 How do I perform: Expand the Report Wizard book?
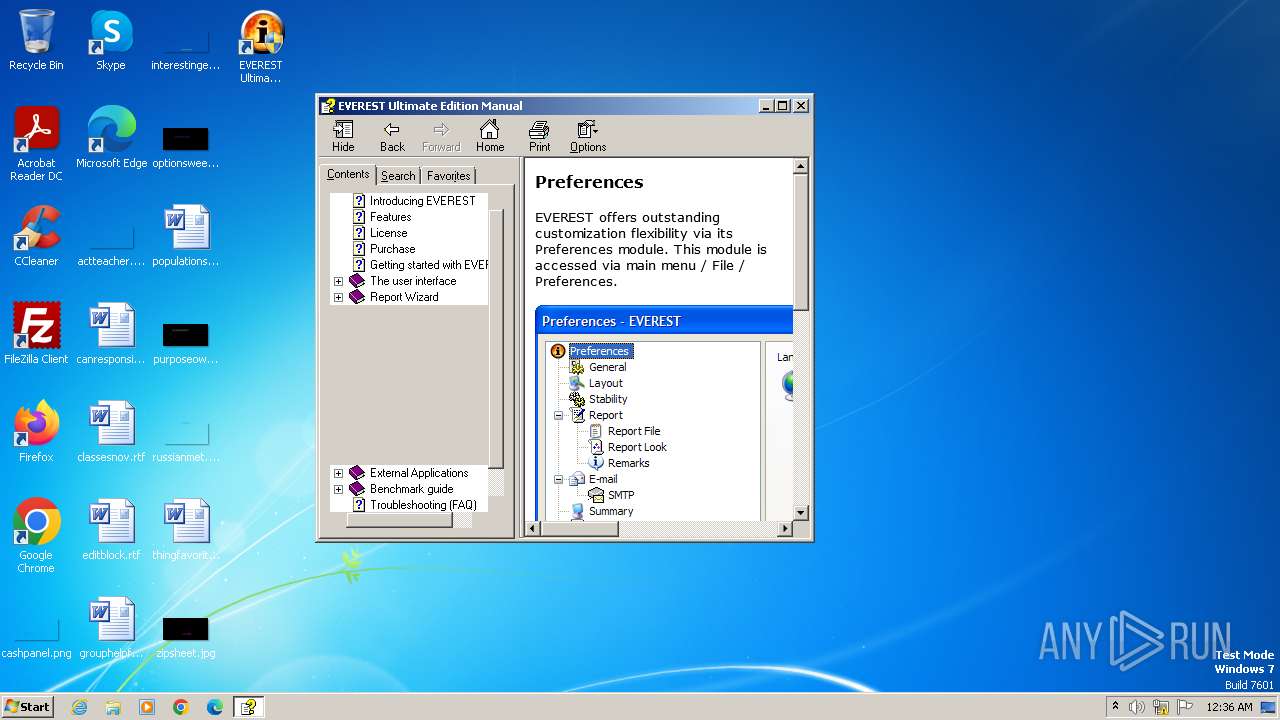coord(338,298)
